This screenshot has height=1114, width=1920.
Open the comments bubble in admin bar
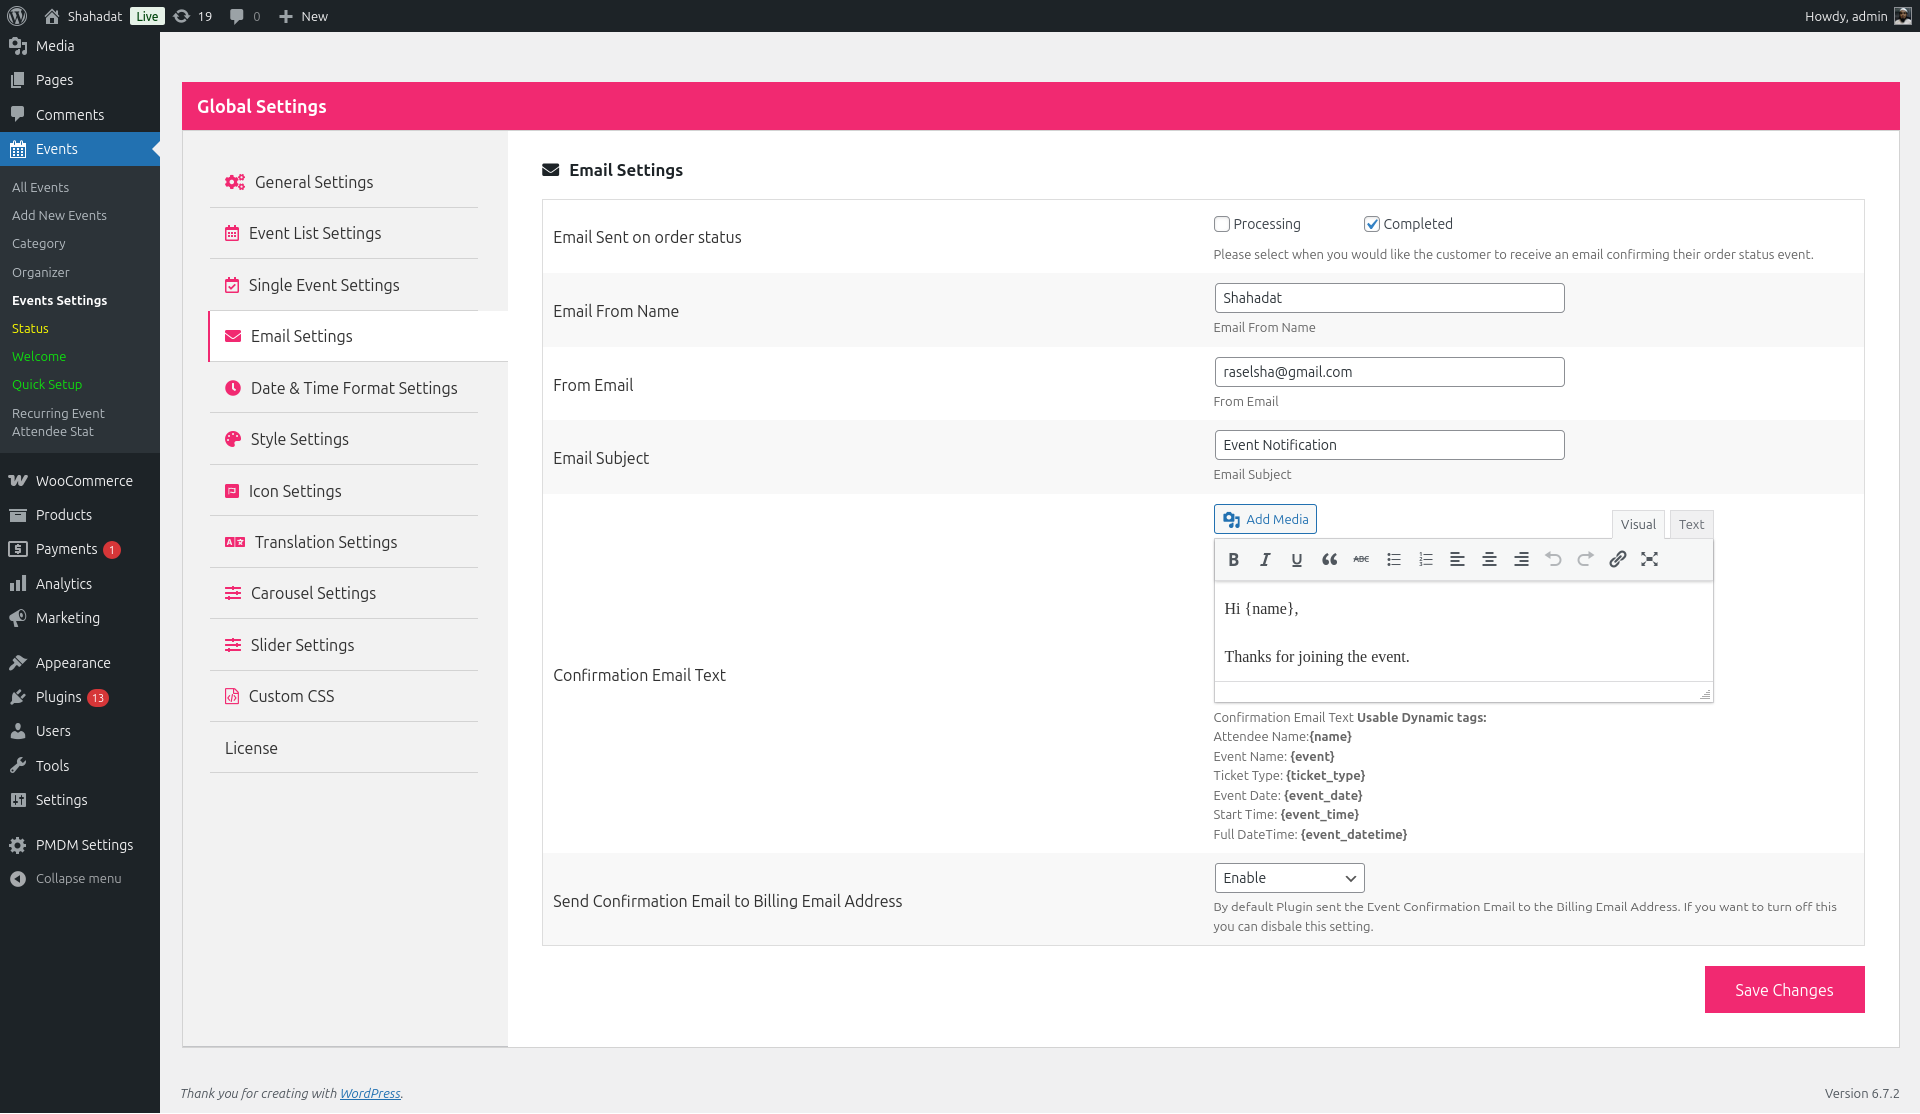[245, 16]
